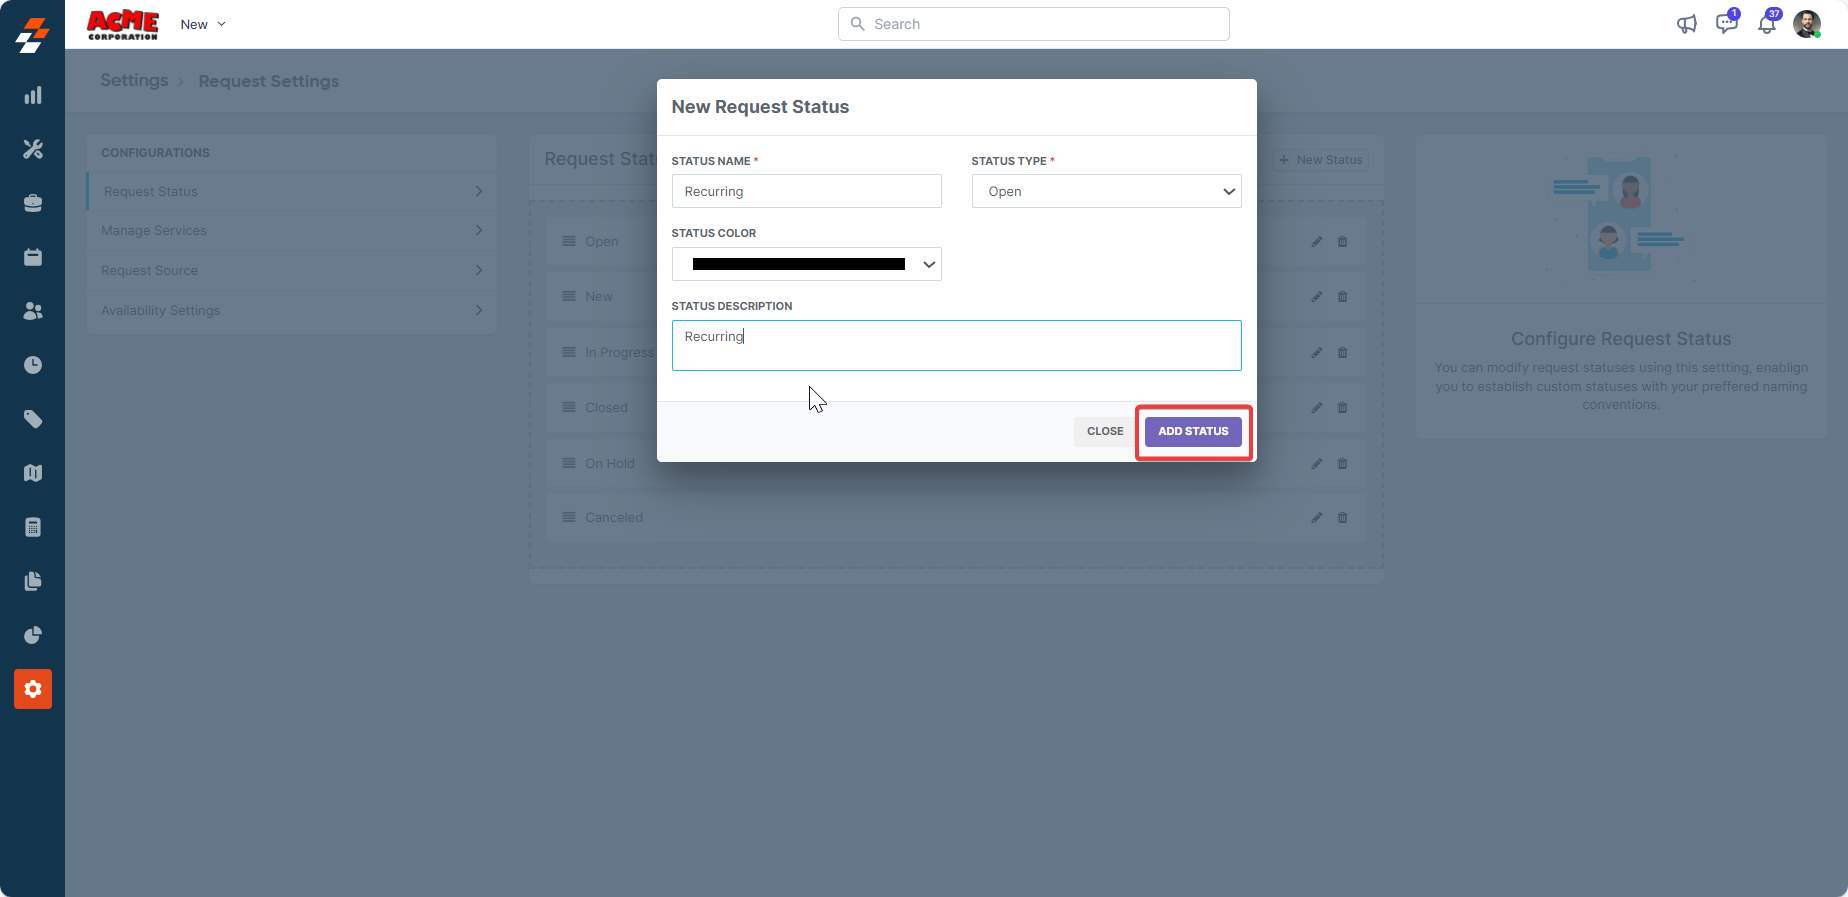
Task: Edit the On Hold status pencil icon
Action: point(1317,463)
